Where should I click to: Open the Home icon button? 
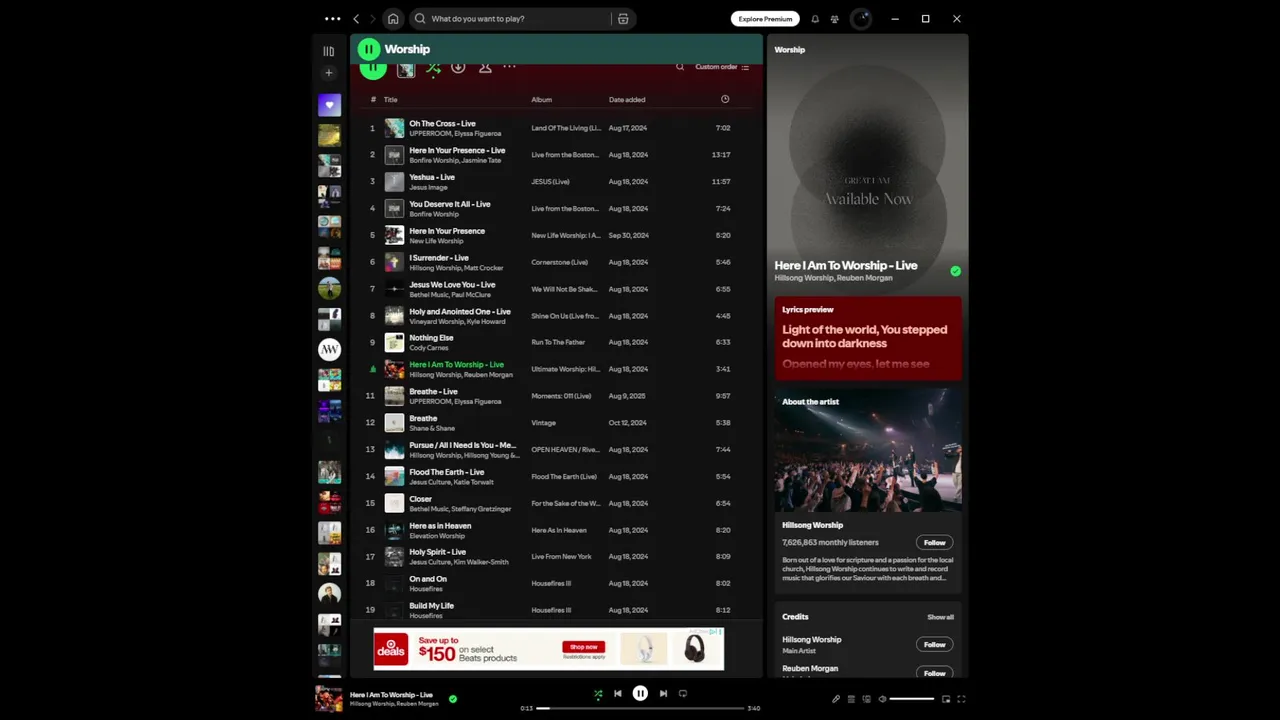pyautogui.click(x=393, y=19)
